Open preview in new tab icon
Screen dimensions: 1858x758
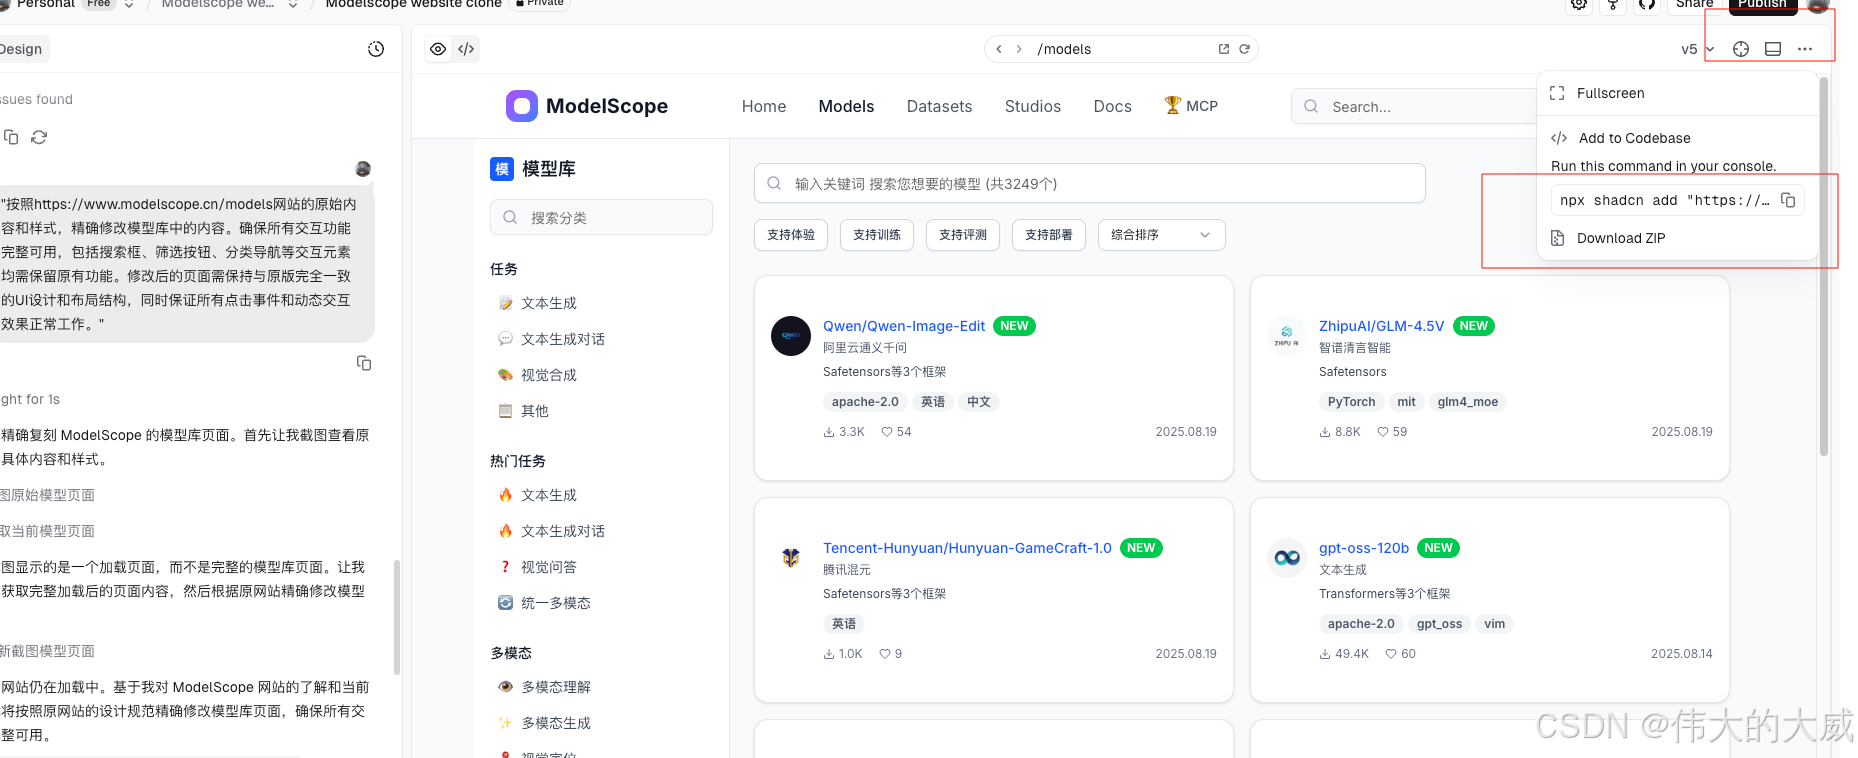pos(1224,49)
